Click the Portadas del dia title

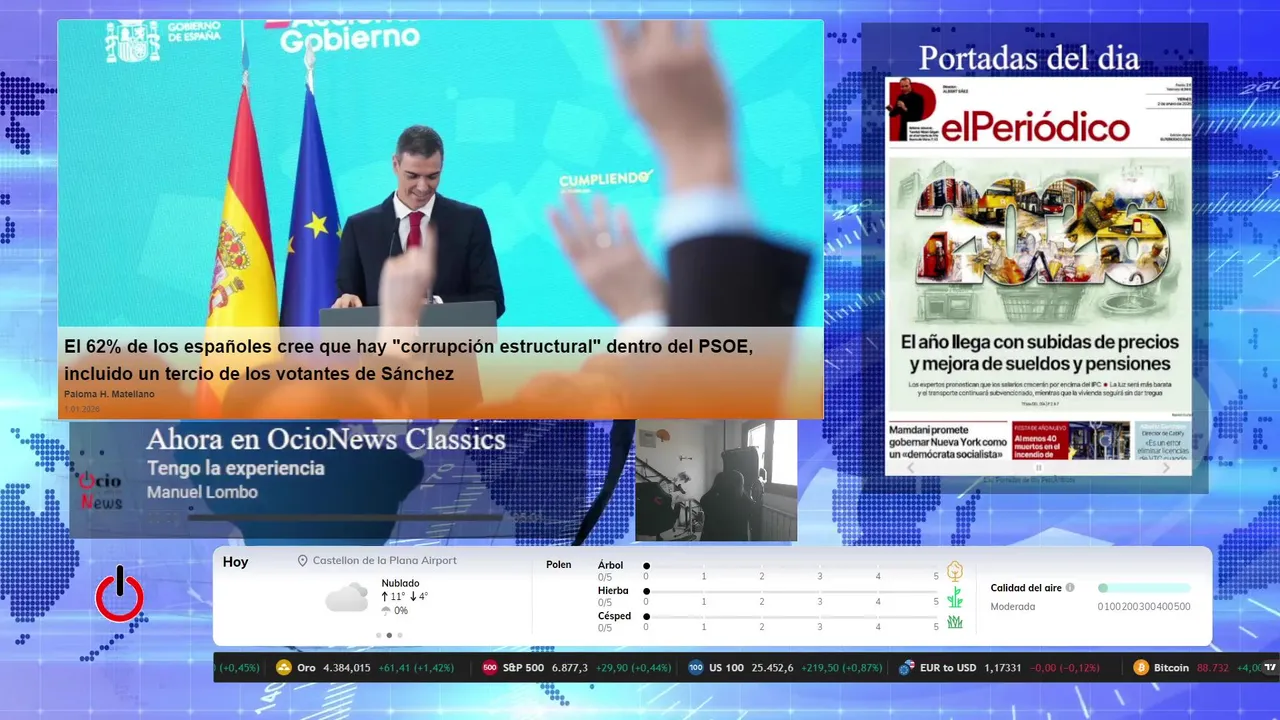(1029, 58)
